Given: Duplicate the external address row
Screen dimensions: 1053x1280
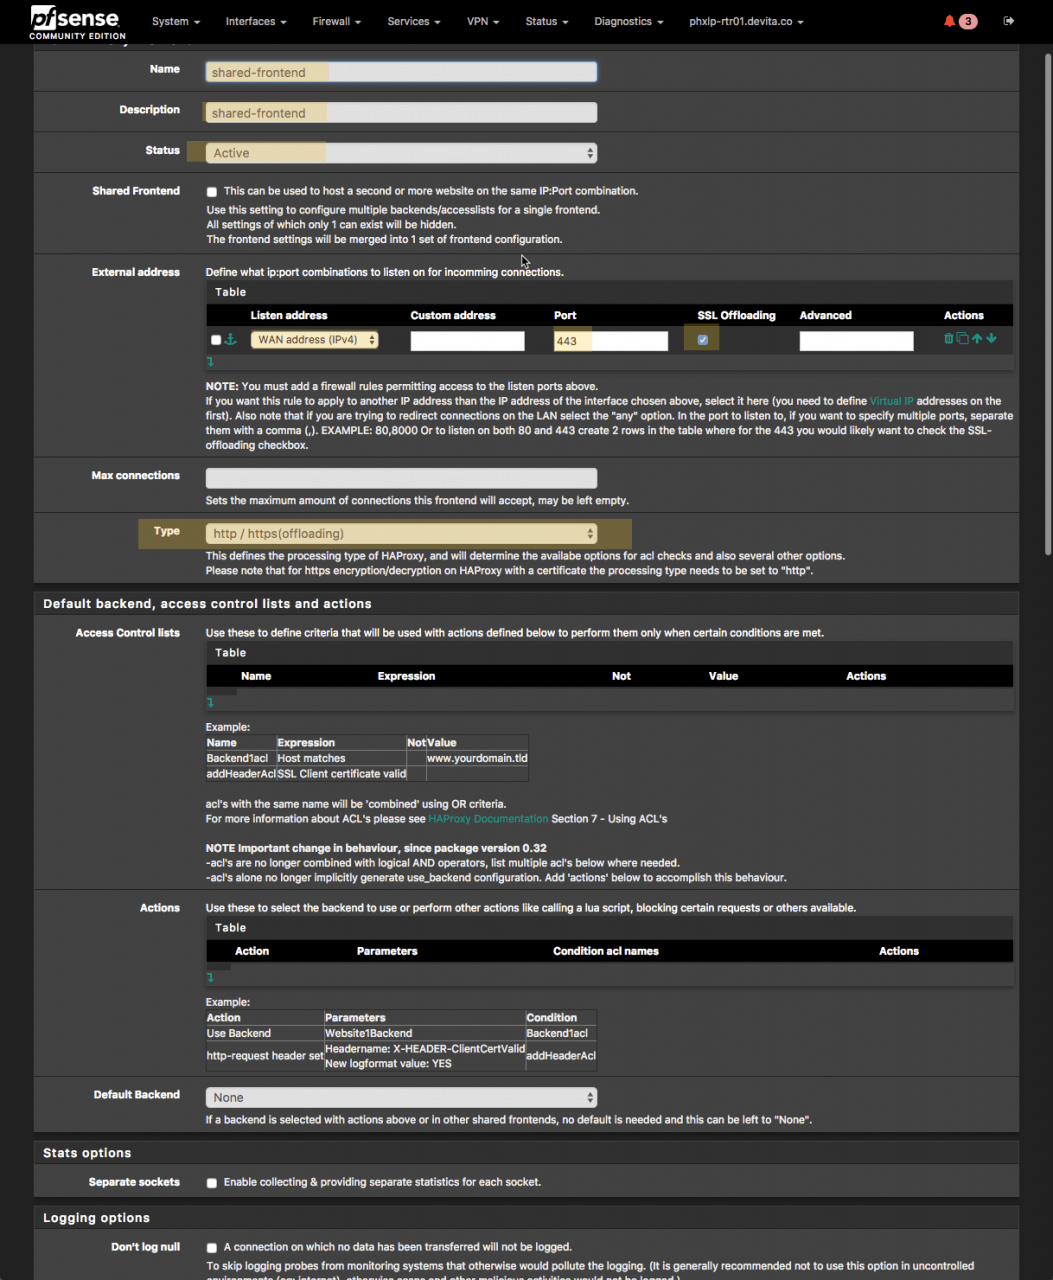Looking at the screenshot, I should 963,340.
